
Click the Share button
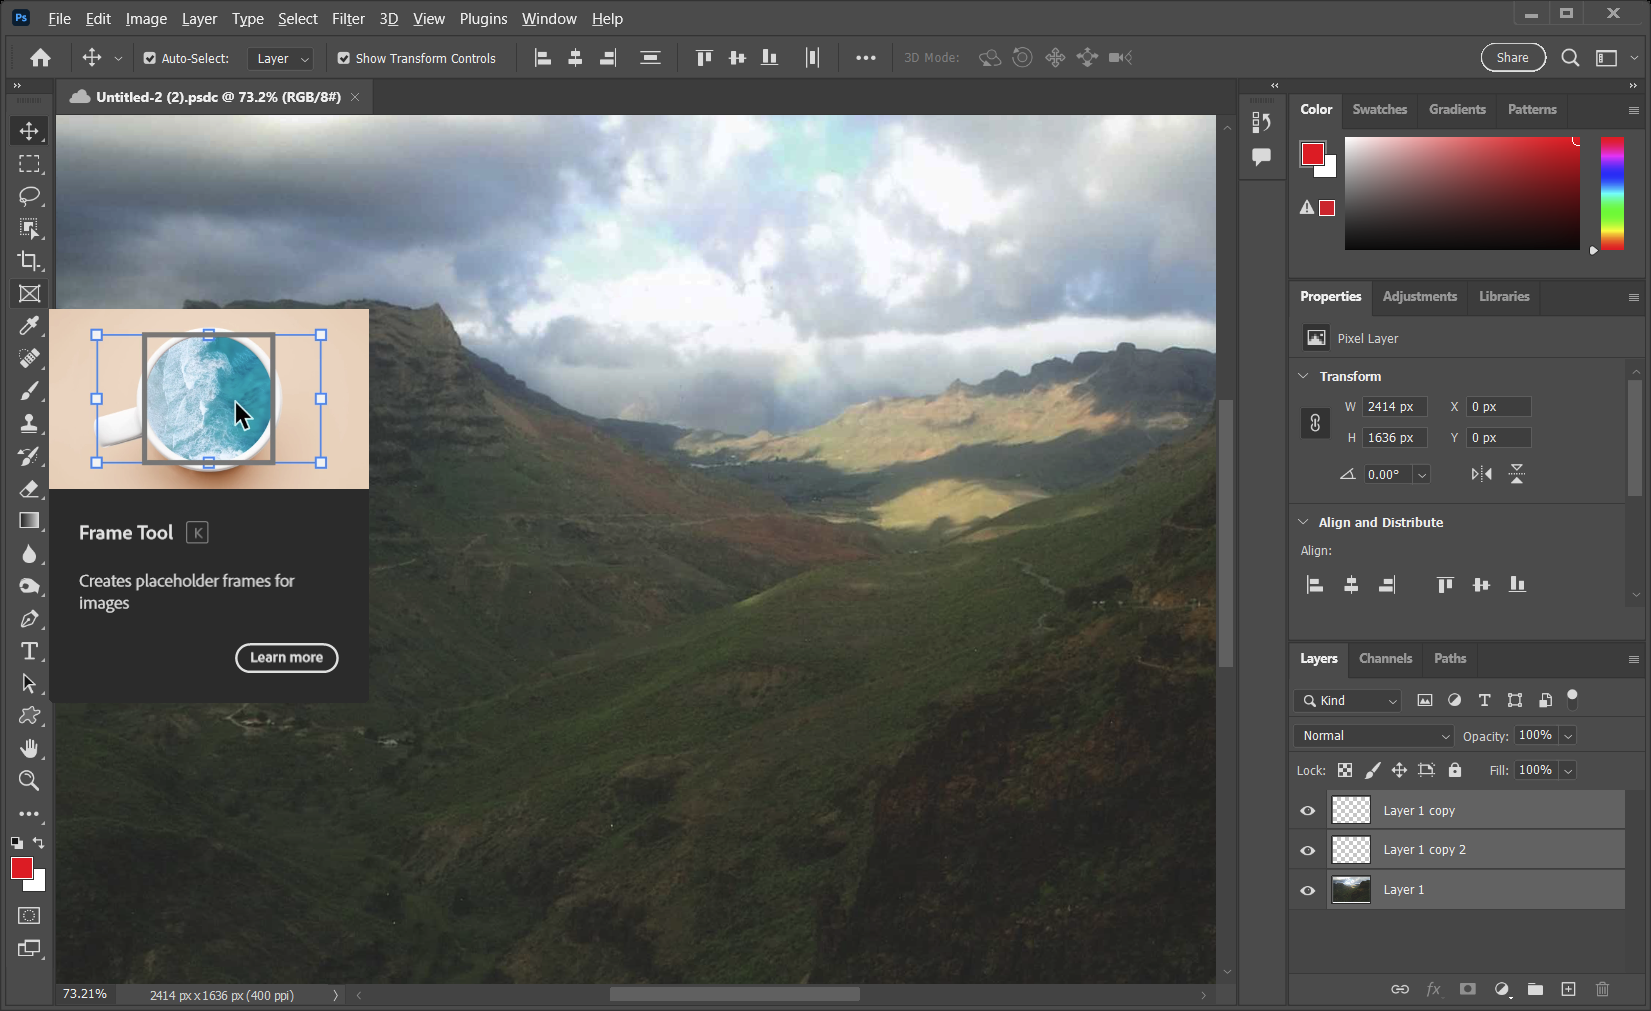(x=1512, y=57)
